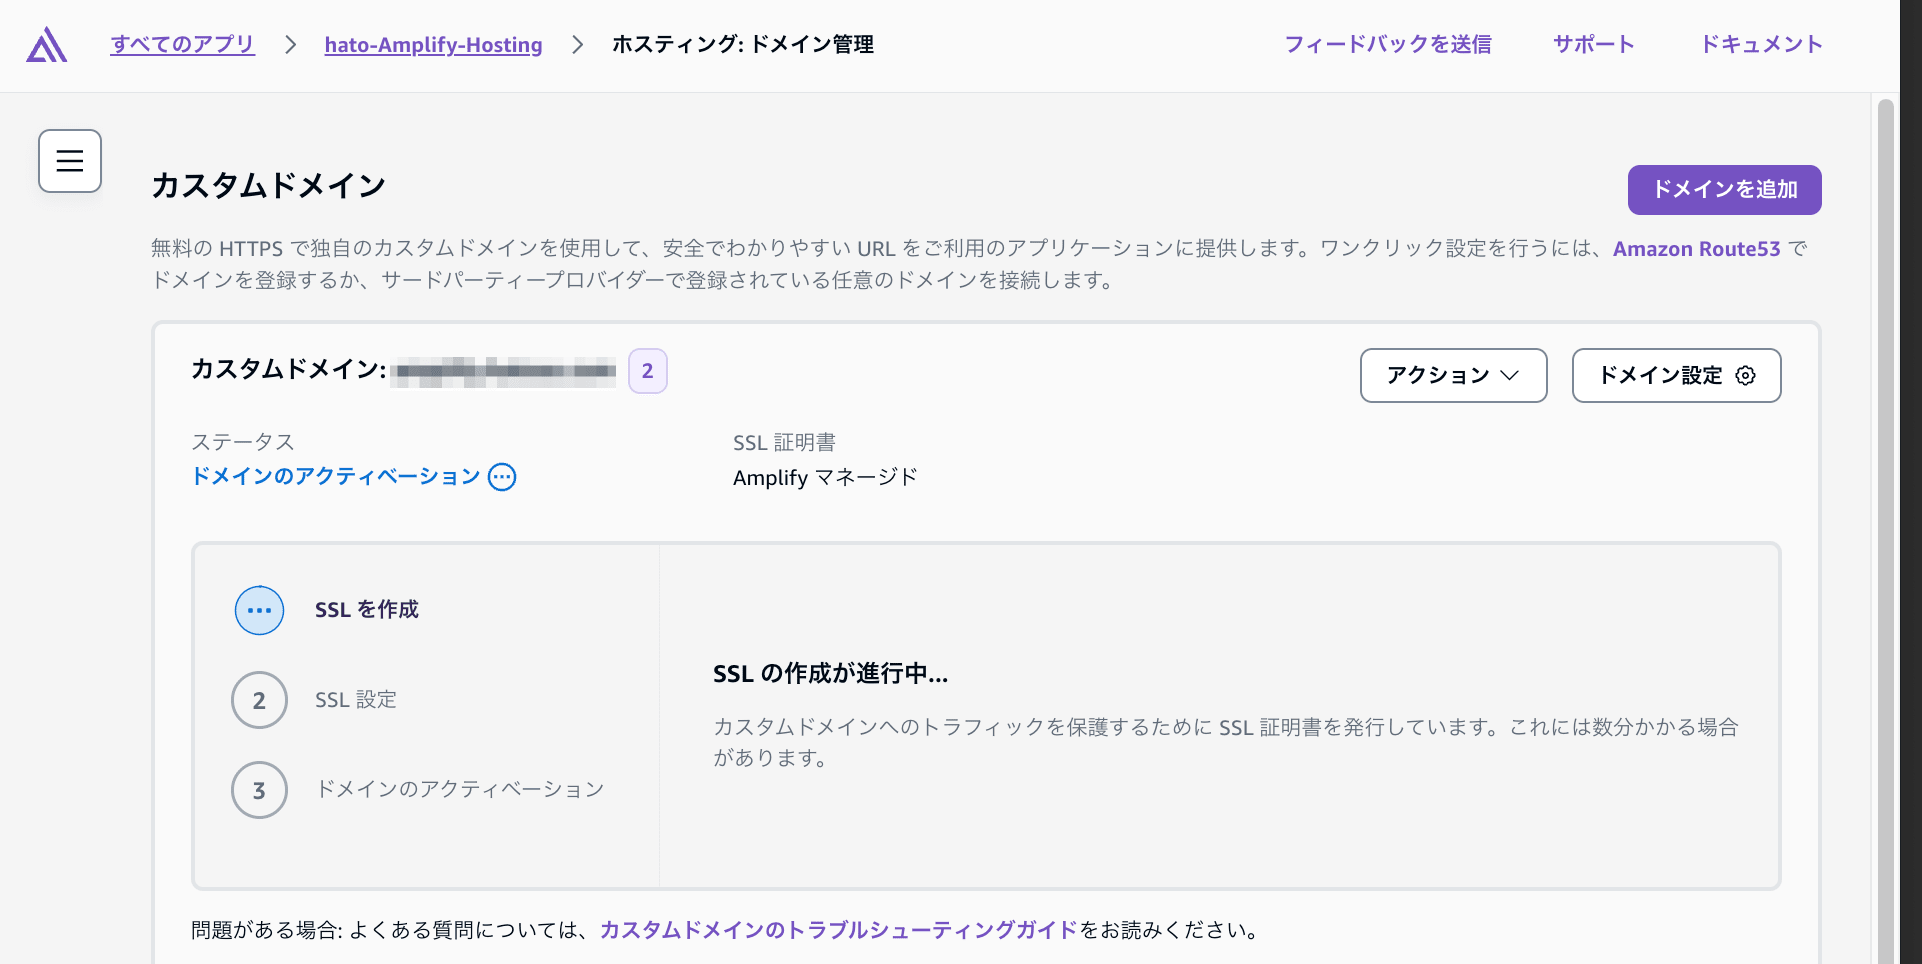Click ドメインのアクティベーション status link

point(336,477)
